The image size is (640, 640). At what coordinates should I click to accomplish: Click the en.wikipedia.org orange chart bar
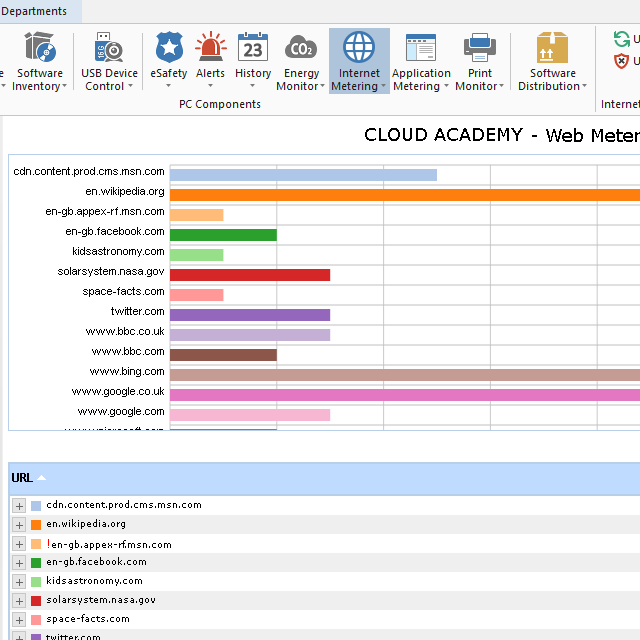point(405,195)
